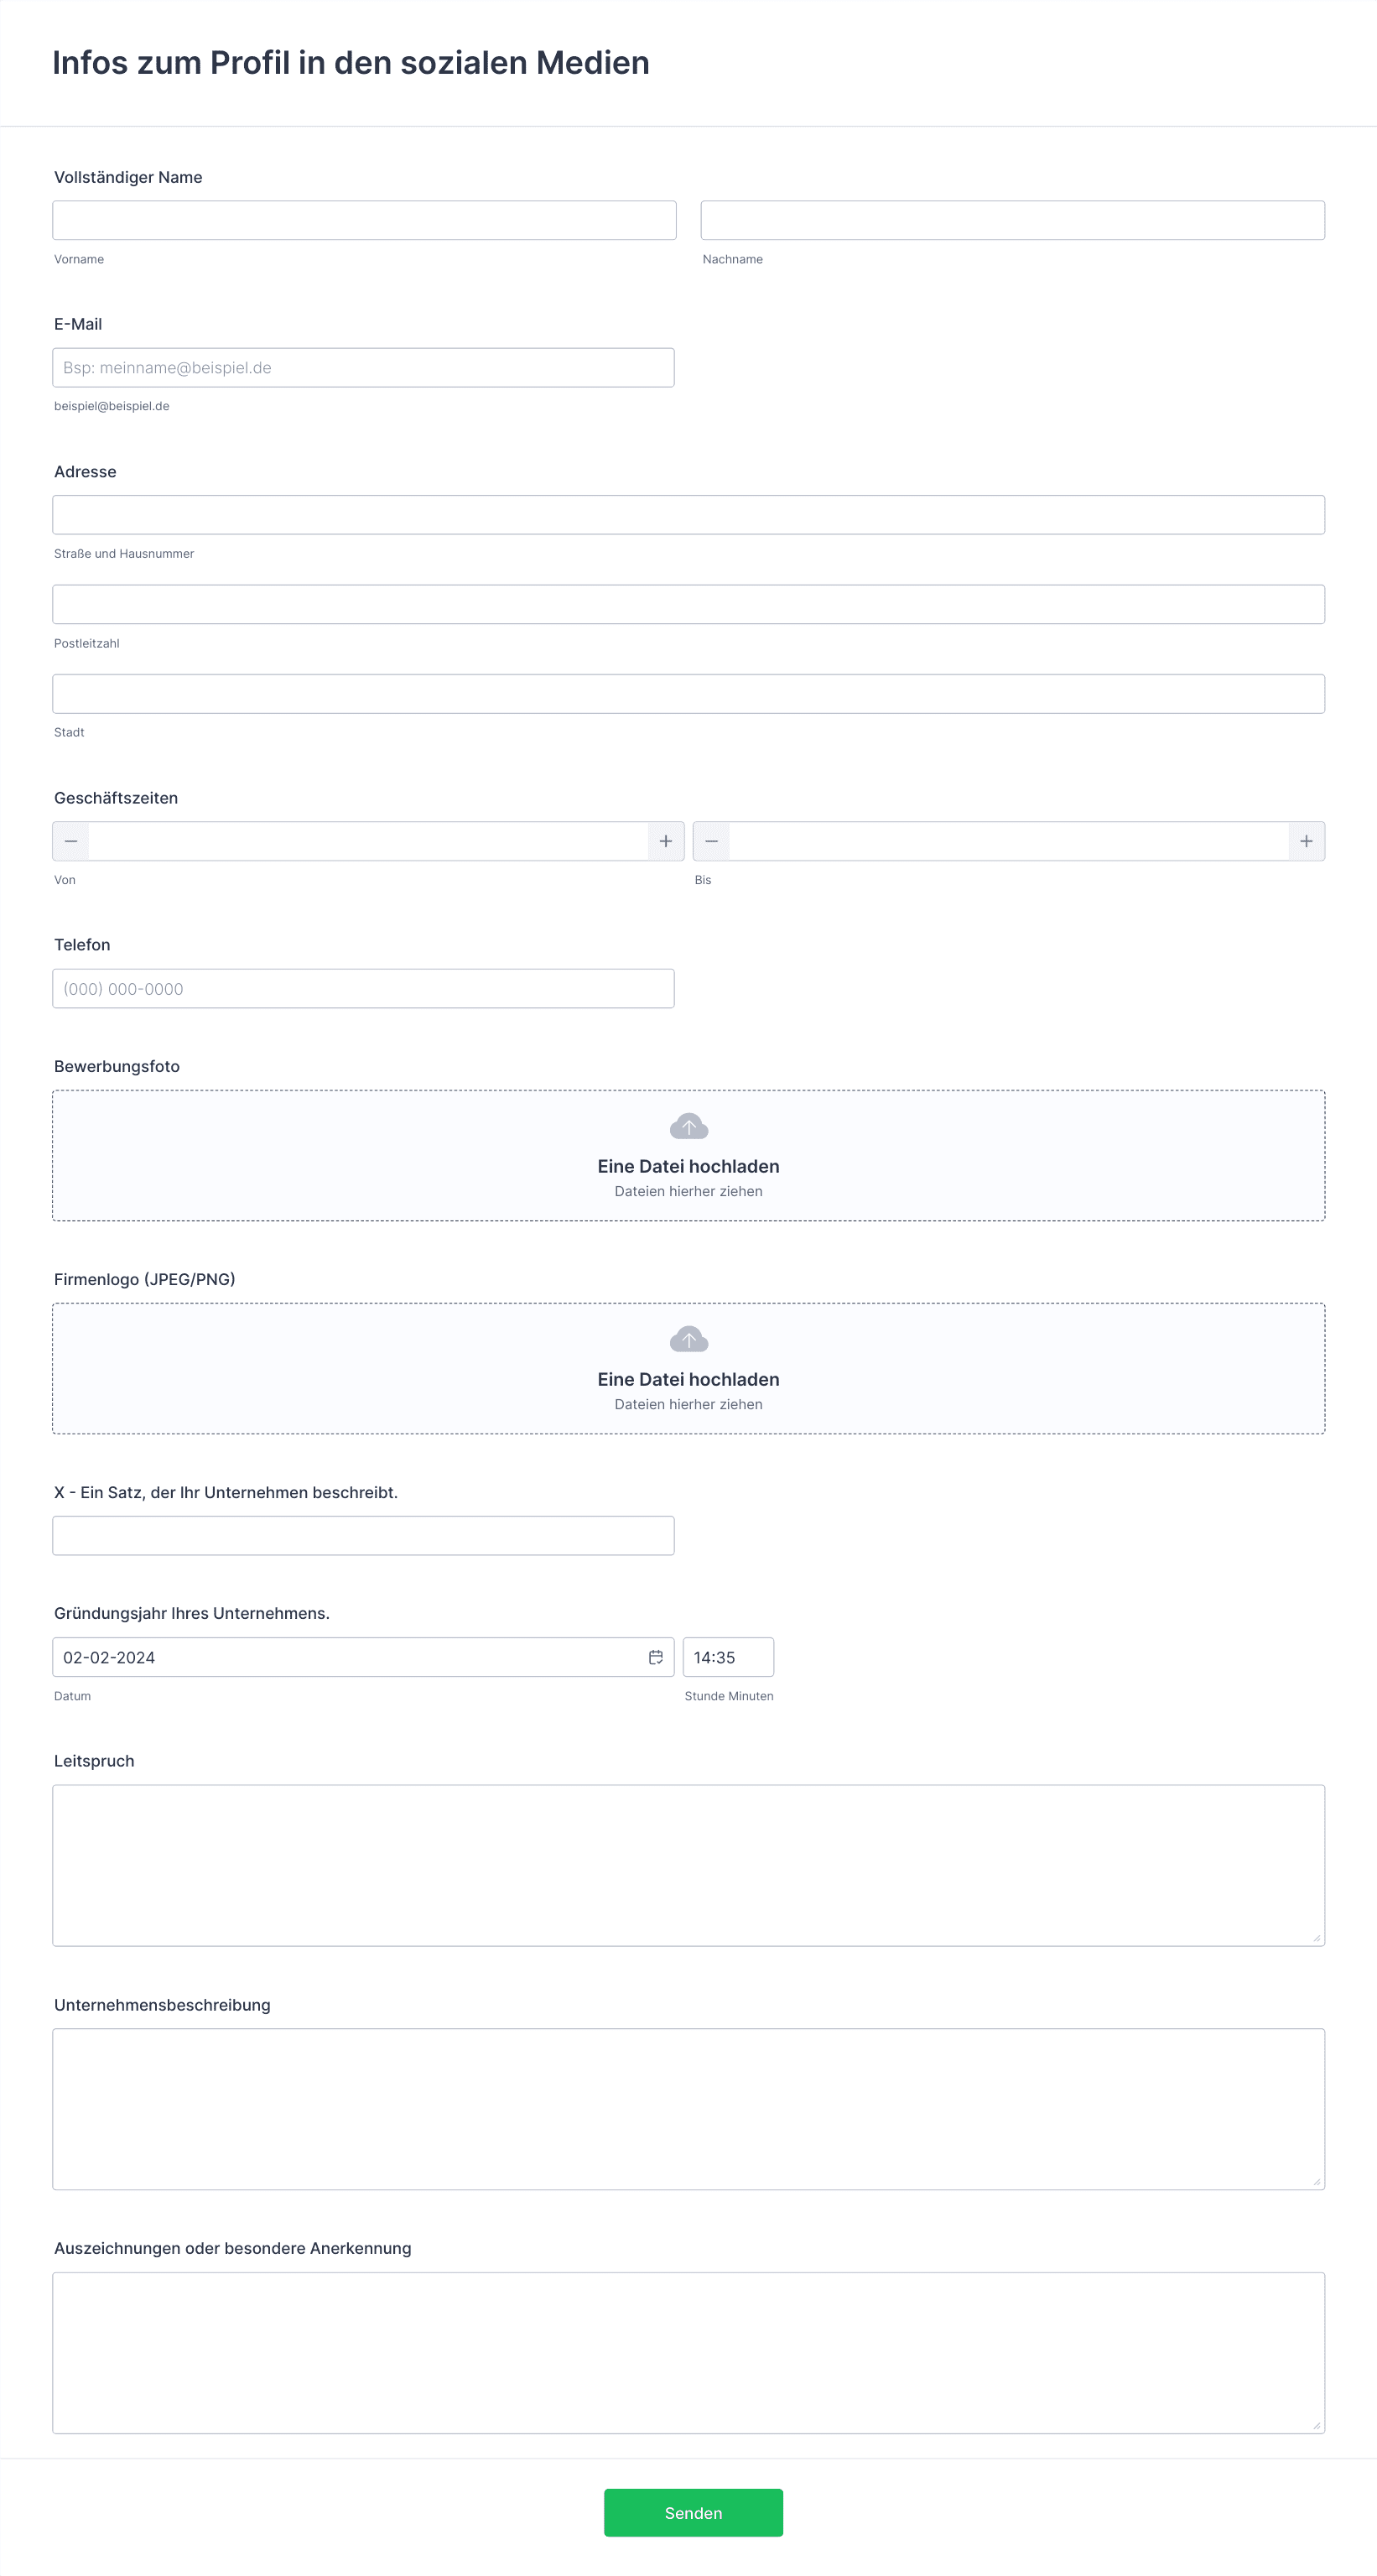Click the minus icon in the Von field
Image resolution: width=1377 pixels, height=2576 pixels.
[71, 841]
